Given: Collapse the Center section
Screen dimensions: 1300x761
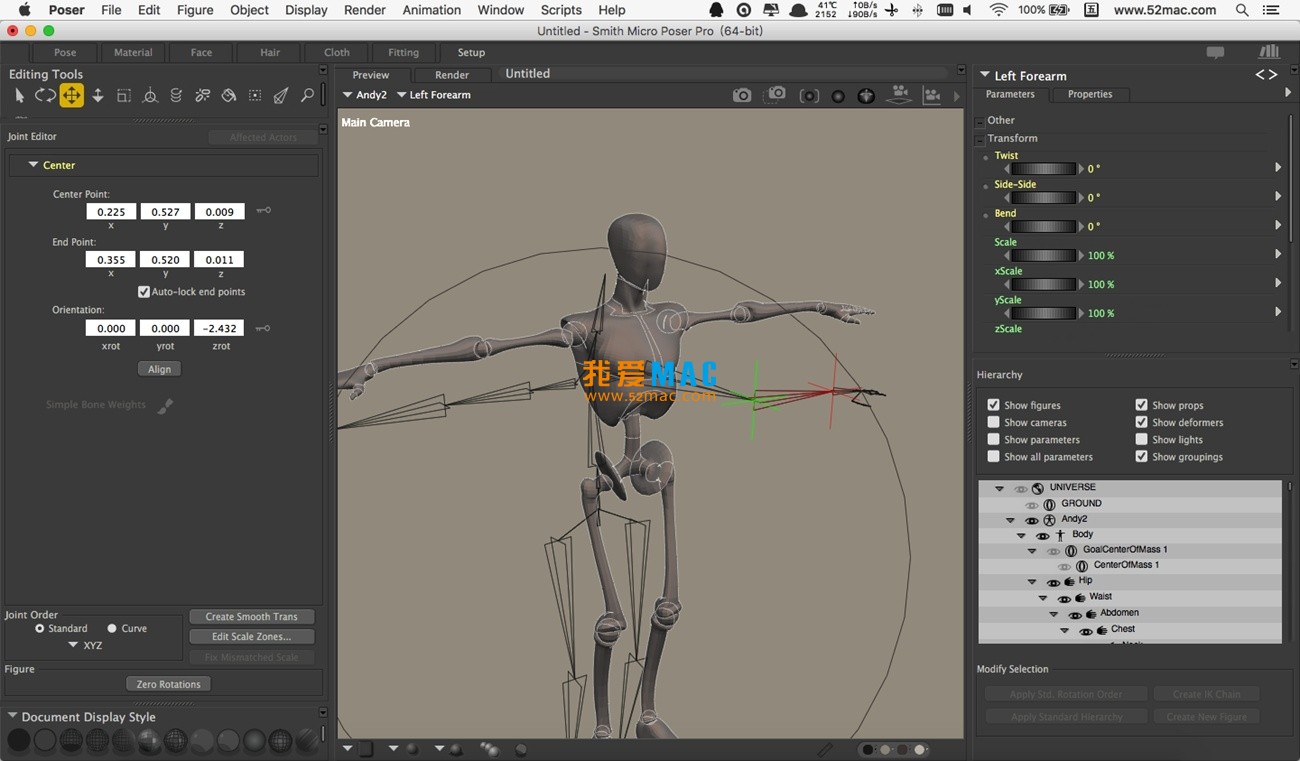Looking at the screenshot, I should coord(33,165).
